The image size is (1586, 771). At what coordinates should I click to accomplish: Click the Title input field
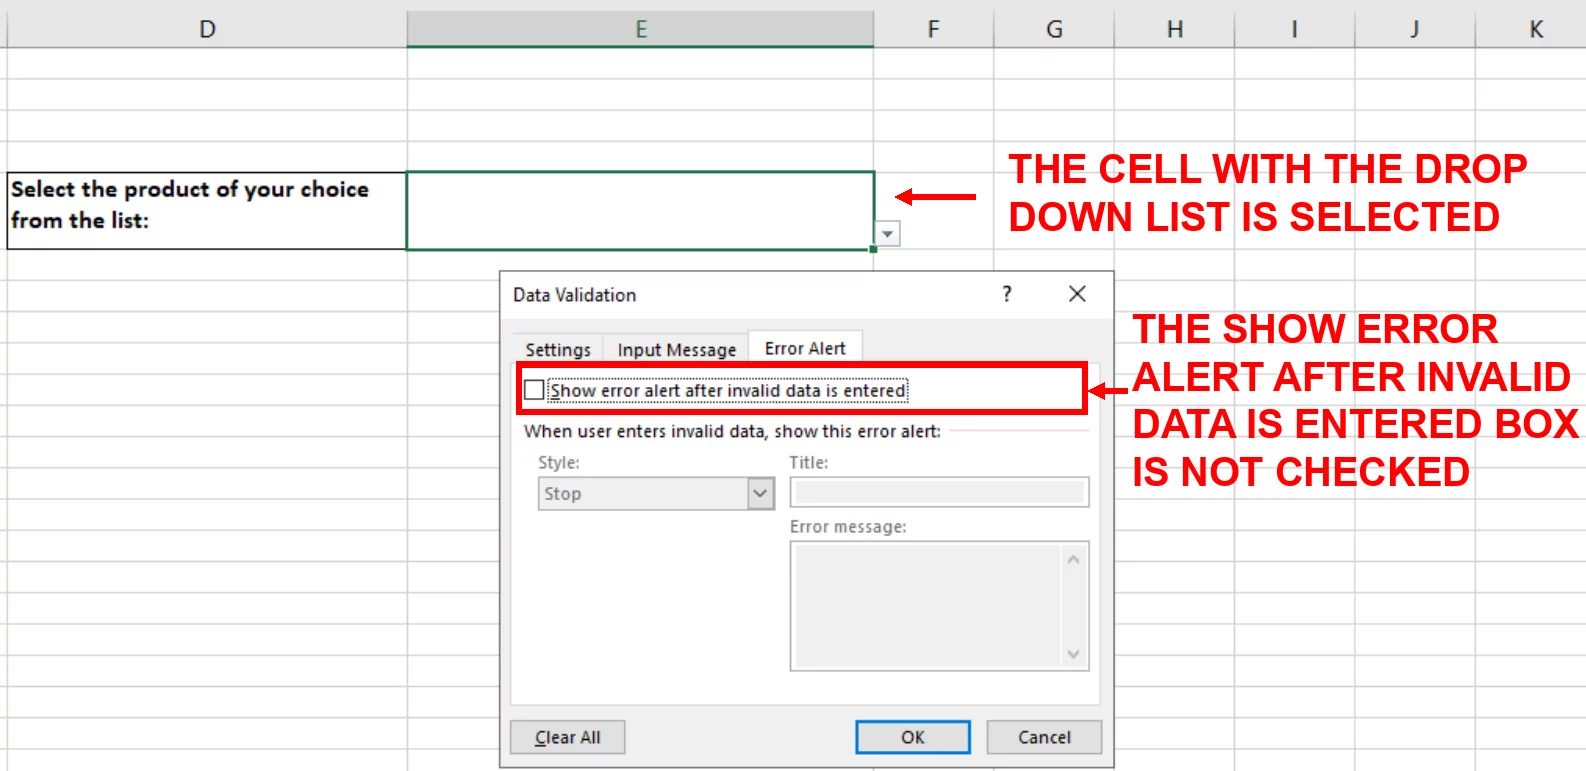tap(939, 492)
